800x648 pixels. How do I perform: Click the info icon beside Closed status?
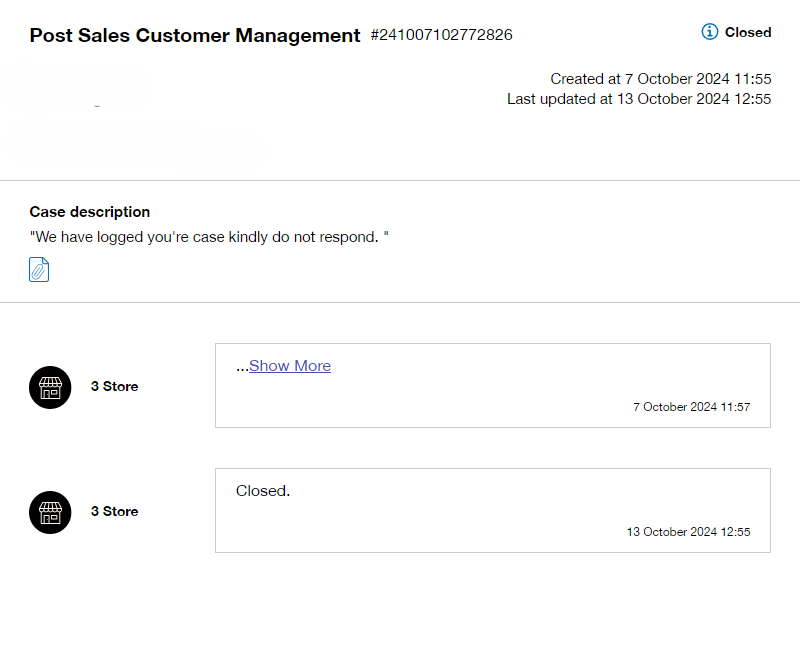pos(709,32)
